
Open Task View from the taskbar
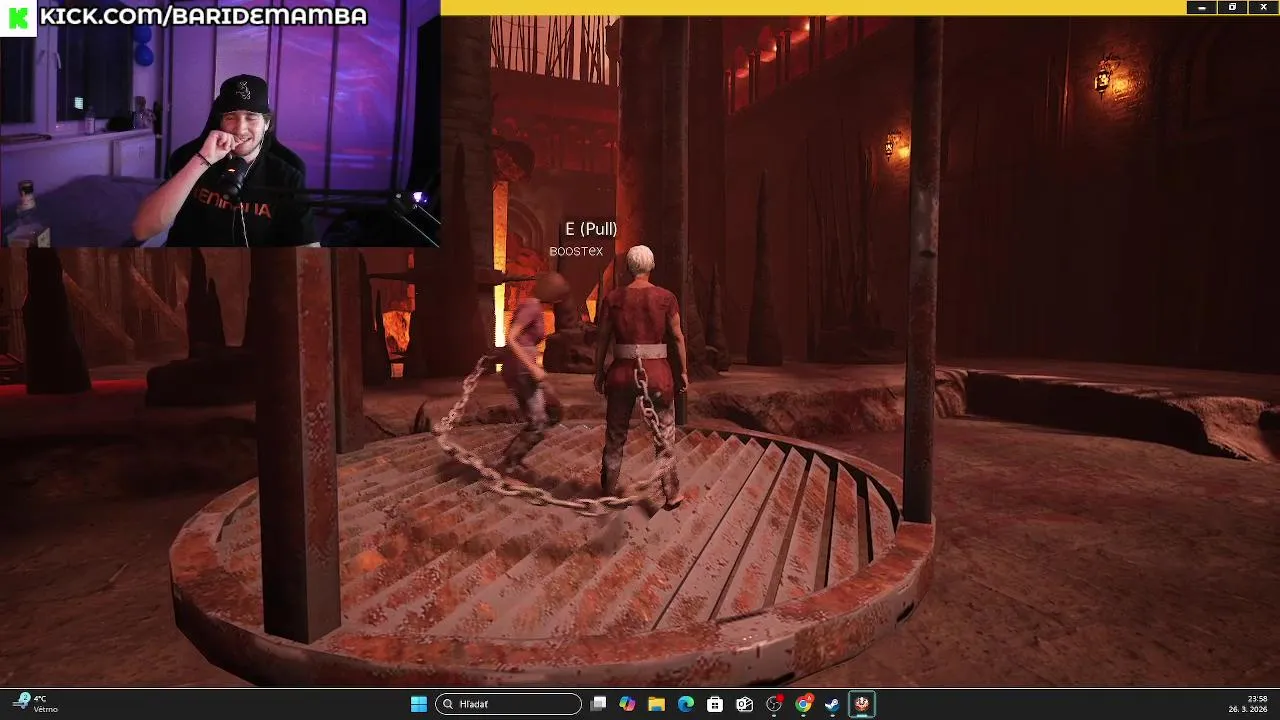(x=598, y=704)
